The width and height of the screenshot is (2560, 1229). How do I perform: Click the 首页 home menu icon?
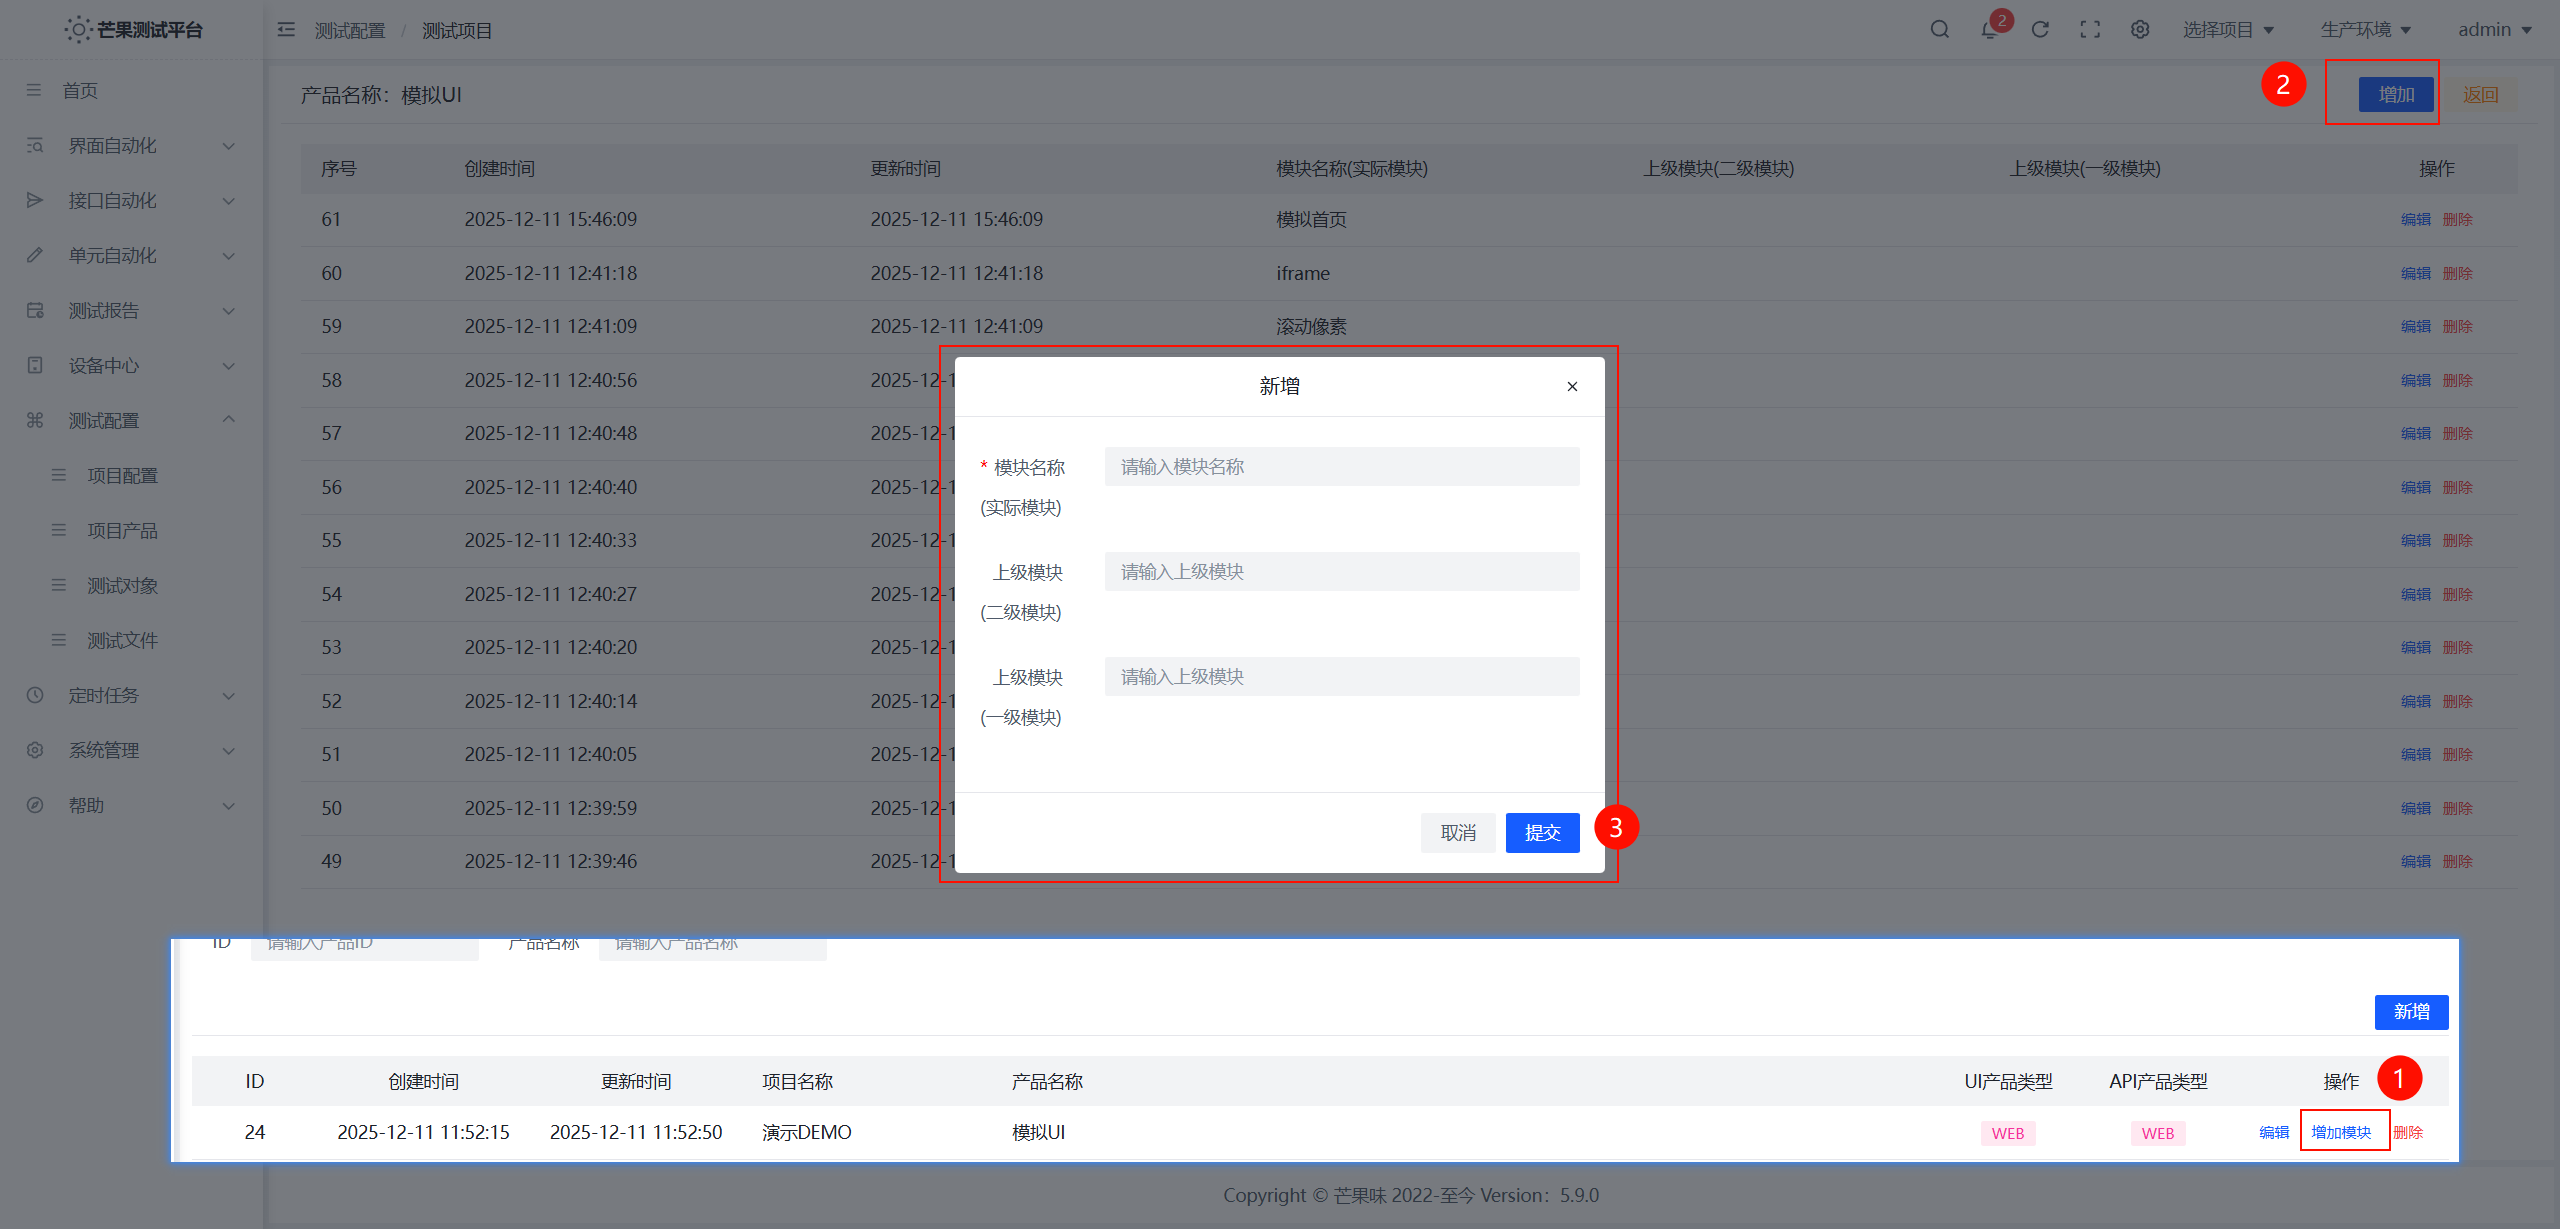(x=34, y=90)
